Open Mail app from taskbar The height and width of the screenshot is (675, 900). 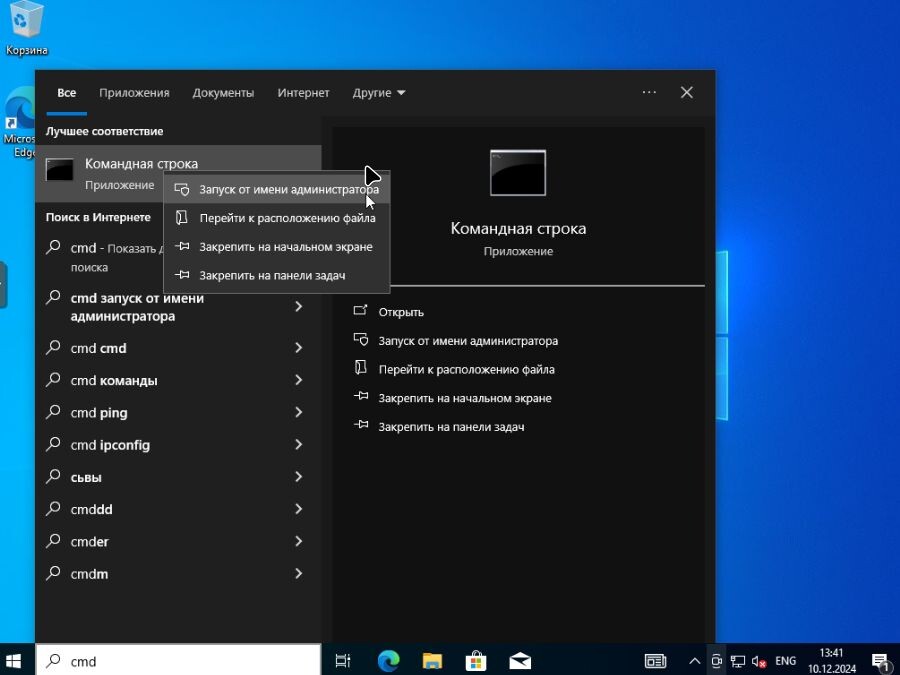[519, 661]
